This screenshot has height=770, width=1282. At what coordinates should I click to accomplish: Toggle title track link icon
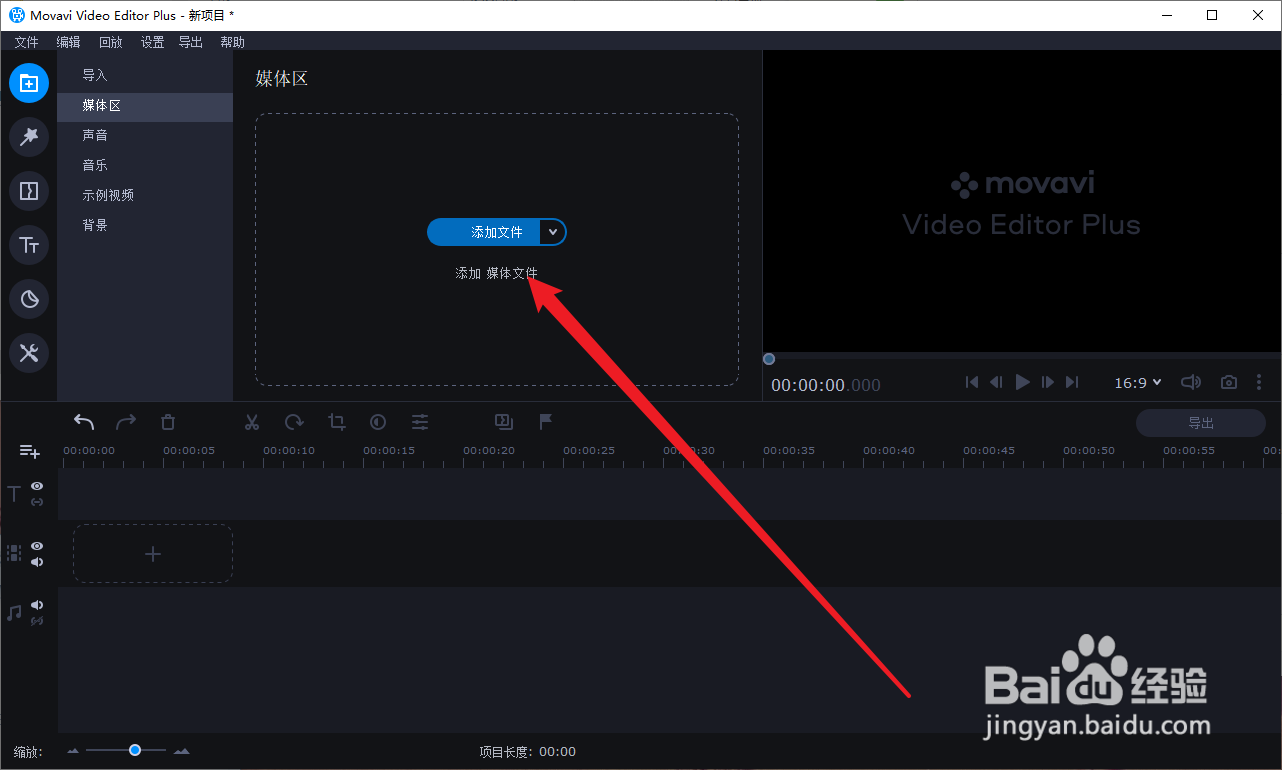coord(37,502)
